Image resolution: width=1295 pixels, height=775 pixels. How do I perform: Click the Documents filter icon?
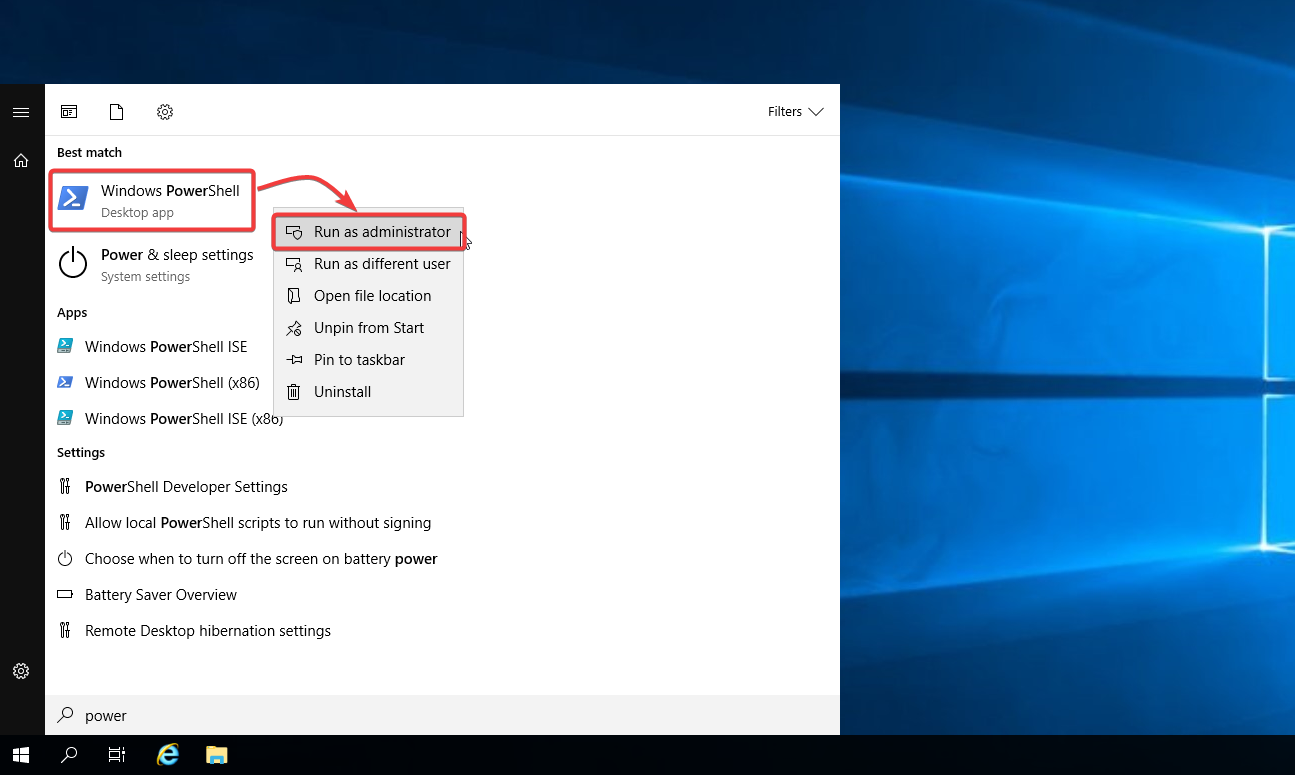point(116,111)
